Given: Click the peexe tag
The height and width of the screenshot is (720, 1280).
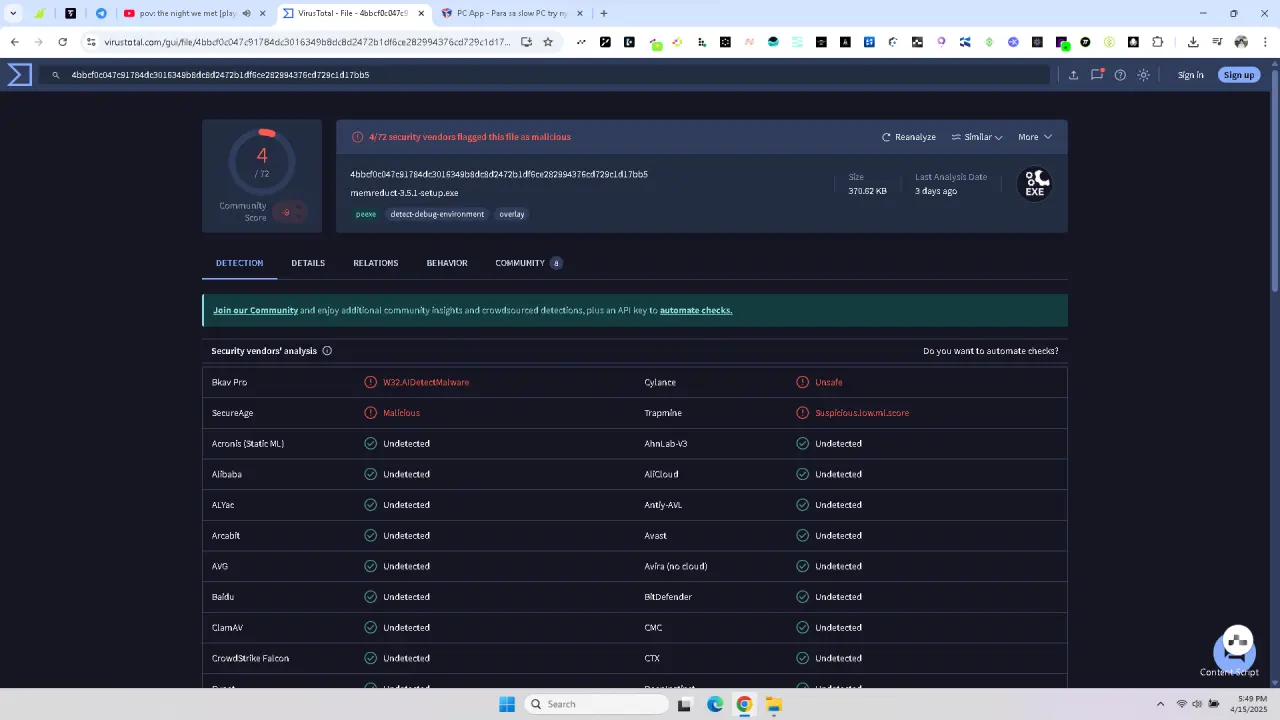Looking at the screenshot, I should (366, 214).
